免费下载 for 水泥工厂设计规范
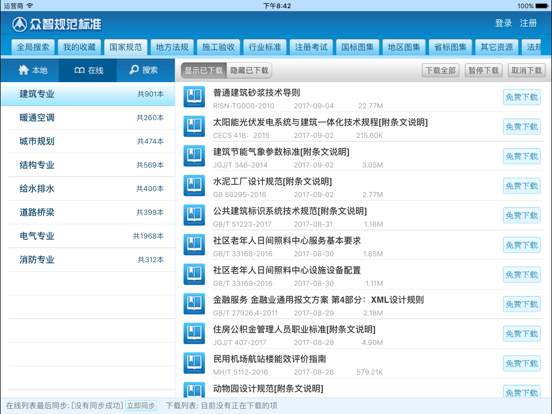The image size is (552, 414). click(x=522, y=186)
